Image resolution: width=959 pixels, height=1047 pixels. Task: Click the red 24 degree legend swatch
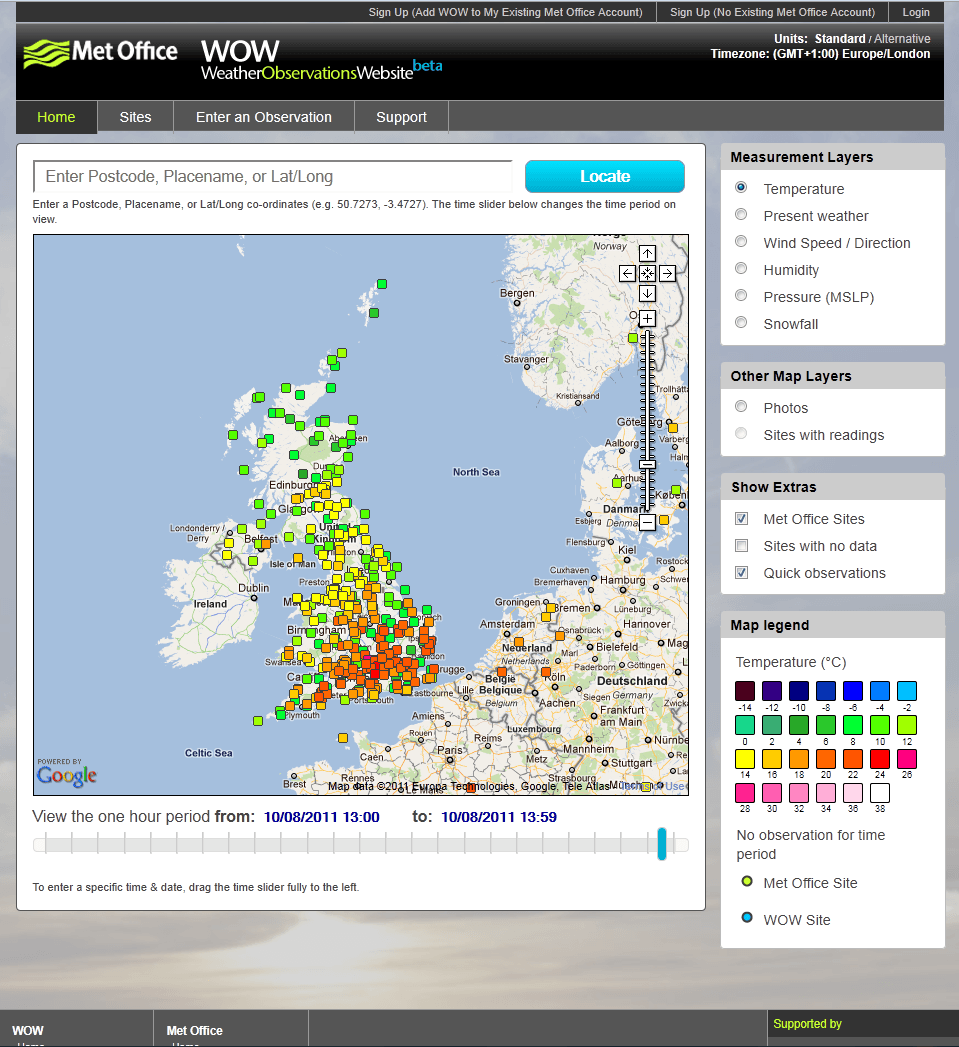880,759
